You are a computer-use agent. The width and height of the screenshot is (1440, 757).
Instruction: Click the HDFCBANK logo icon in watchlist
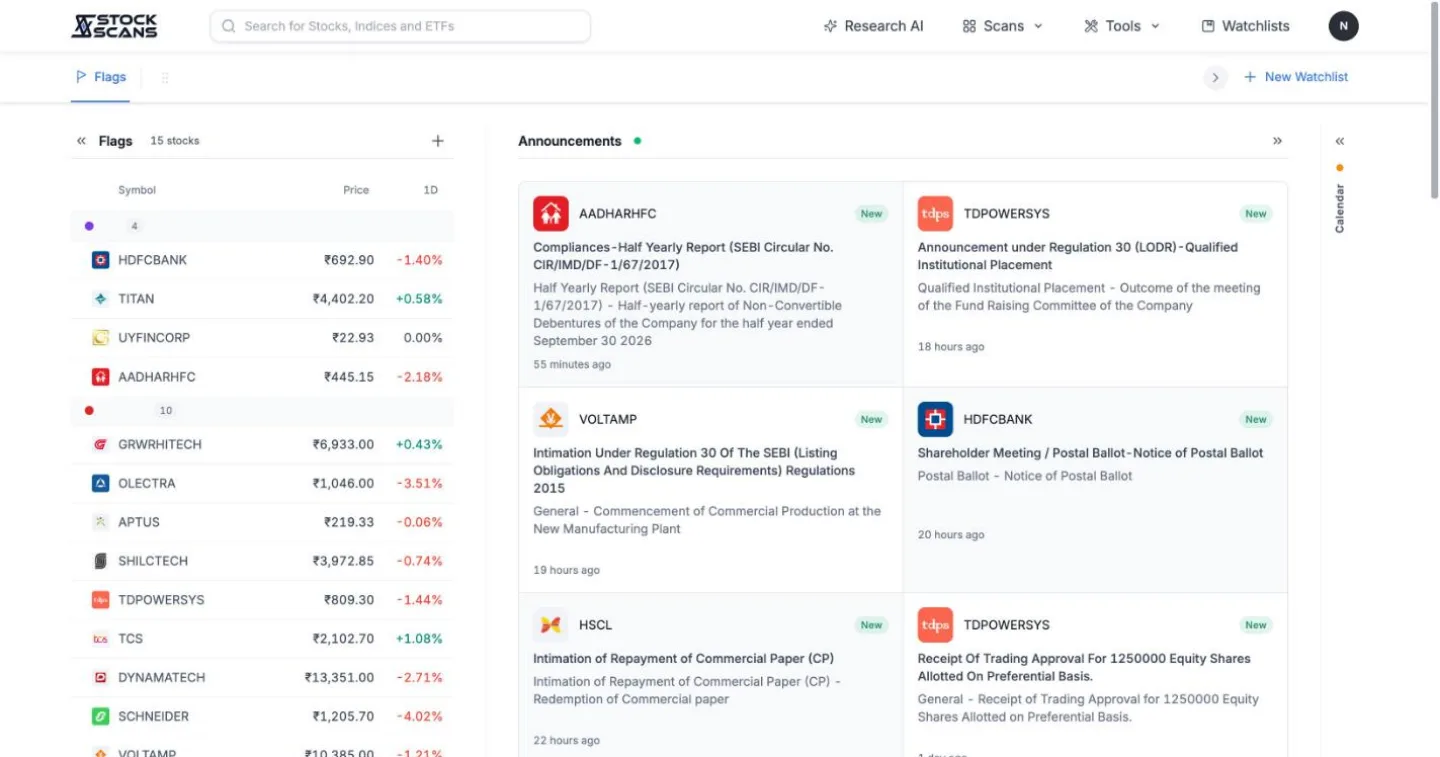point(100,260)
